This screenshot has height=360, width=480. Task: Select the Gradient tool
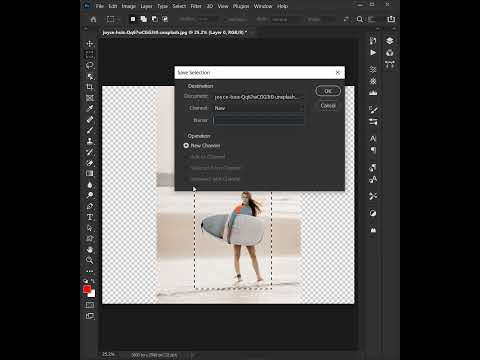90,174
